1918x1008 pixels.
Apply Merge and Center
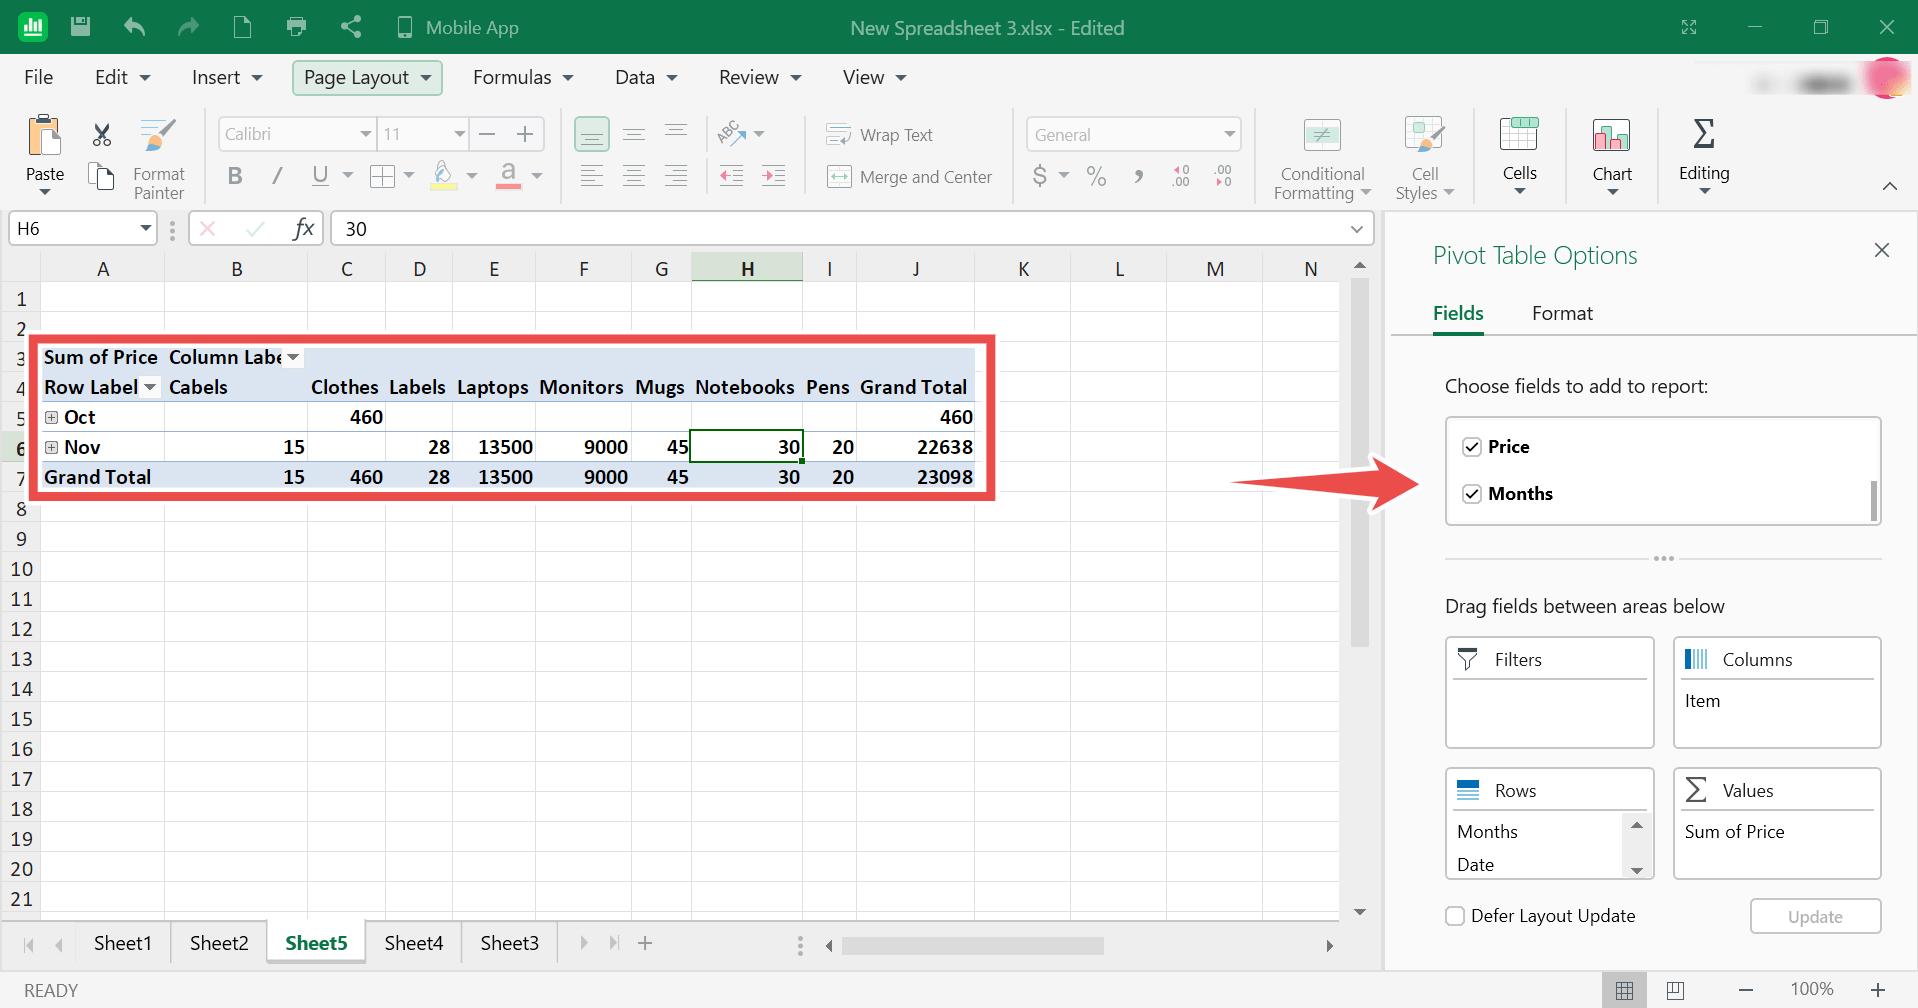910,177
